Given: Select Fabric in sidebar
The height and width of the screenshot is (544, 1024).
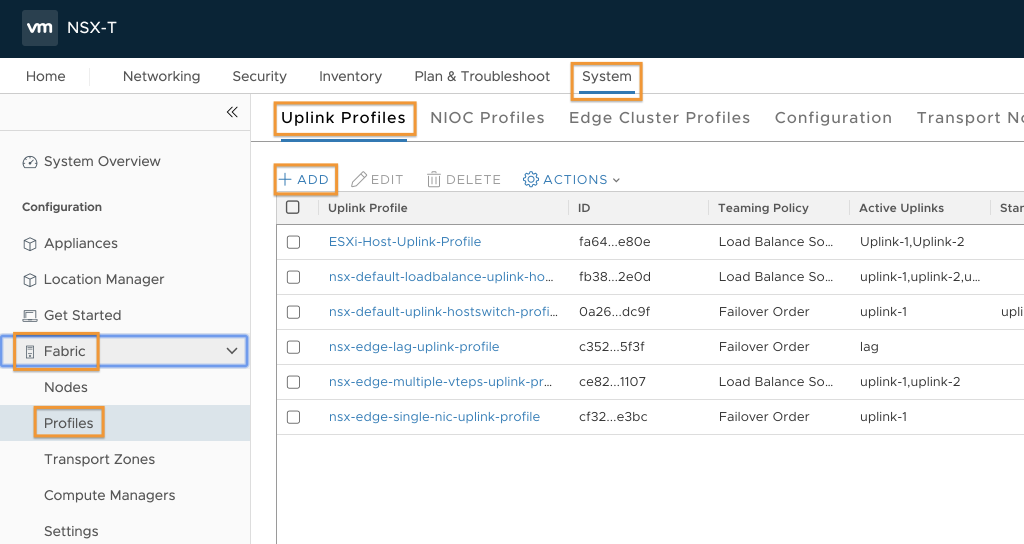Looking at the screenshot, I should pos(65,351).
